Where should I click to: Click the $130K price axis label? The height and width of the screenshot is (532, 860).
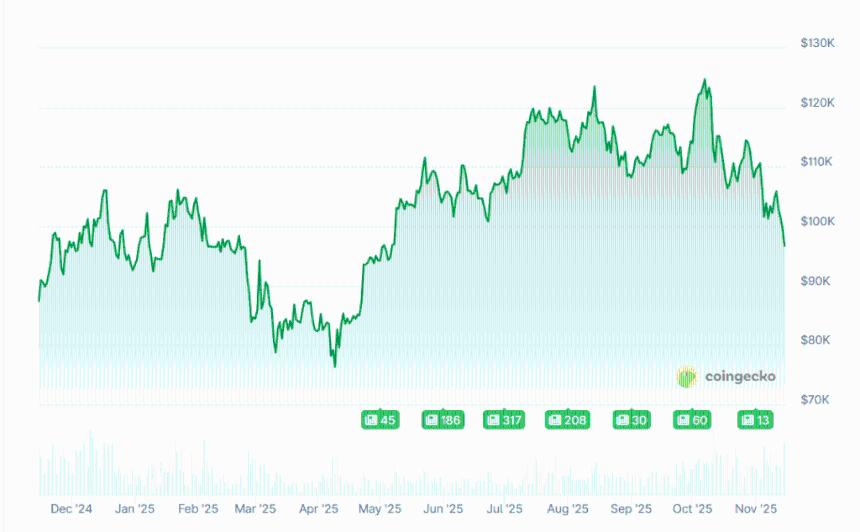point(817,44)
